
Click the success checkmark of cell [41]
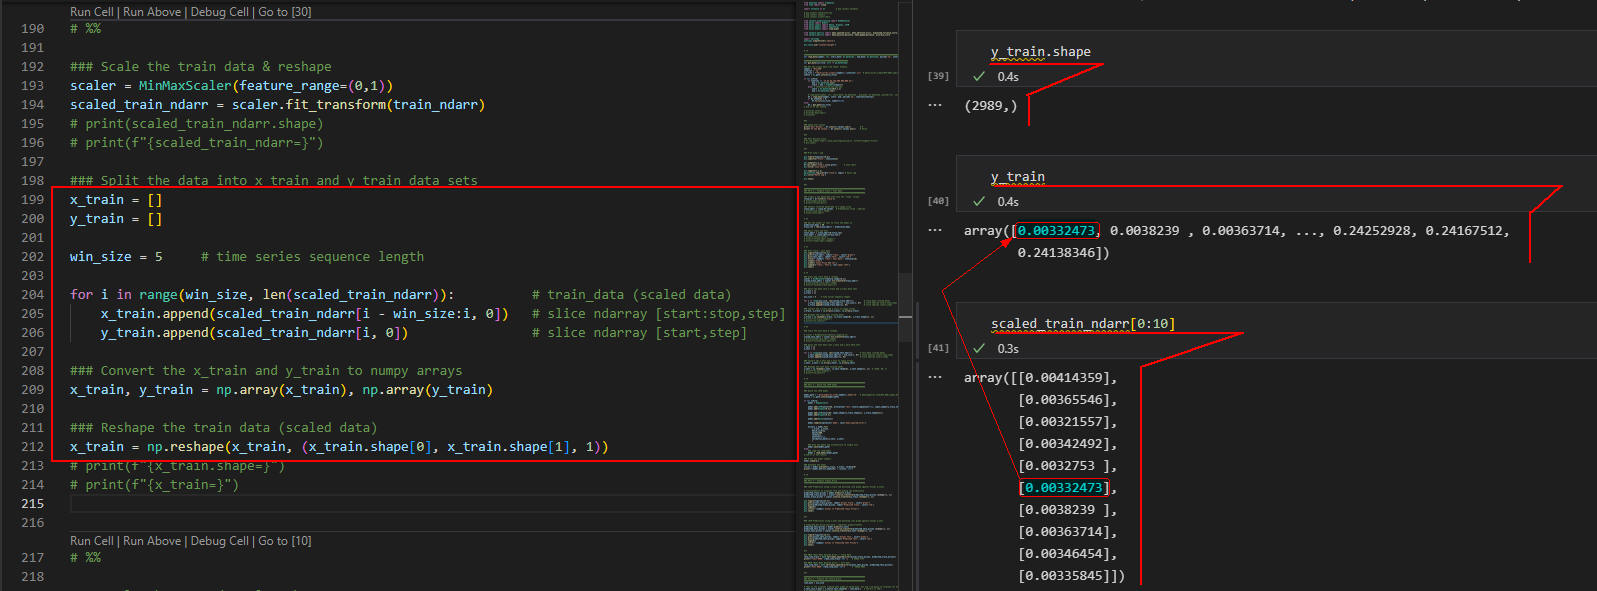click(979, 348)
